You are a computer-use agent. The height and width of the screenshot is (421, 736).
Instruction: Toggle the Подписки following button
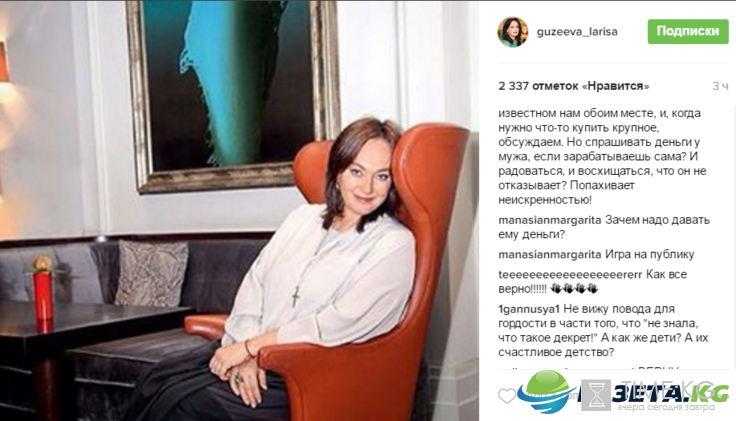click(688, 31)
